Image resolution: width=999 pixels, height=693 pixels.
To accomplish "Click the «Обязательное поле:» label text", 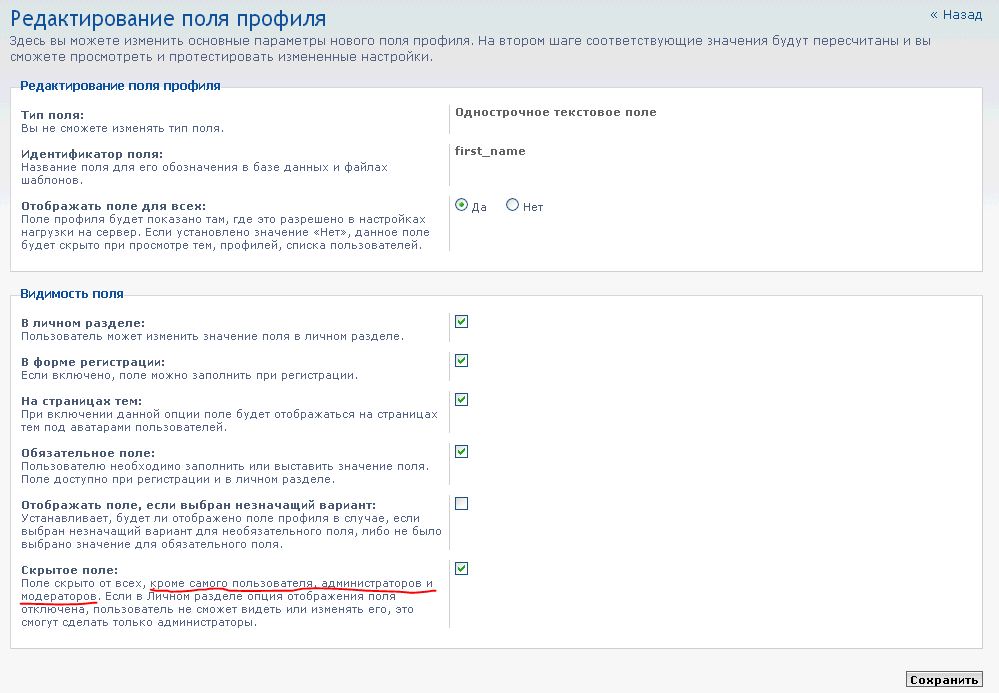I will [x=88, y=453].
